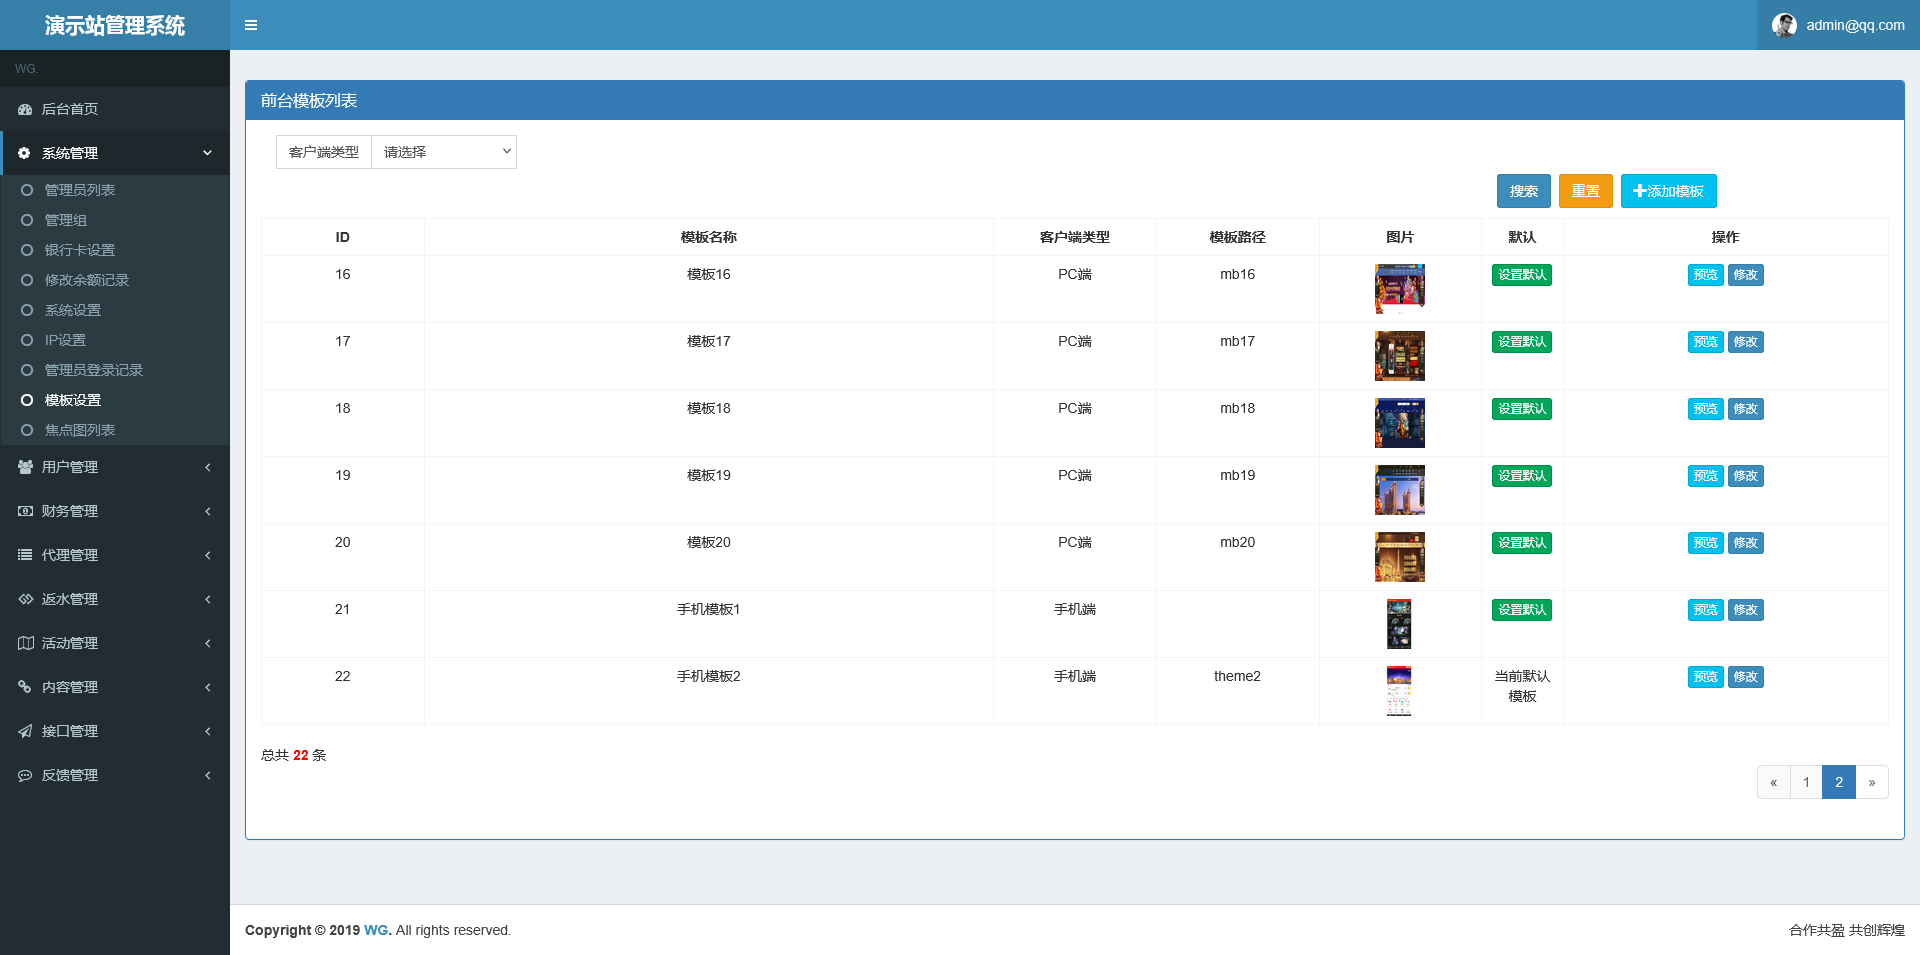Open the 客户端类型 dropdown
Image resolution: width=1920 pixels, height=955 pixels.
444,152
